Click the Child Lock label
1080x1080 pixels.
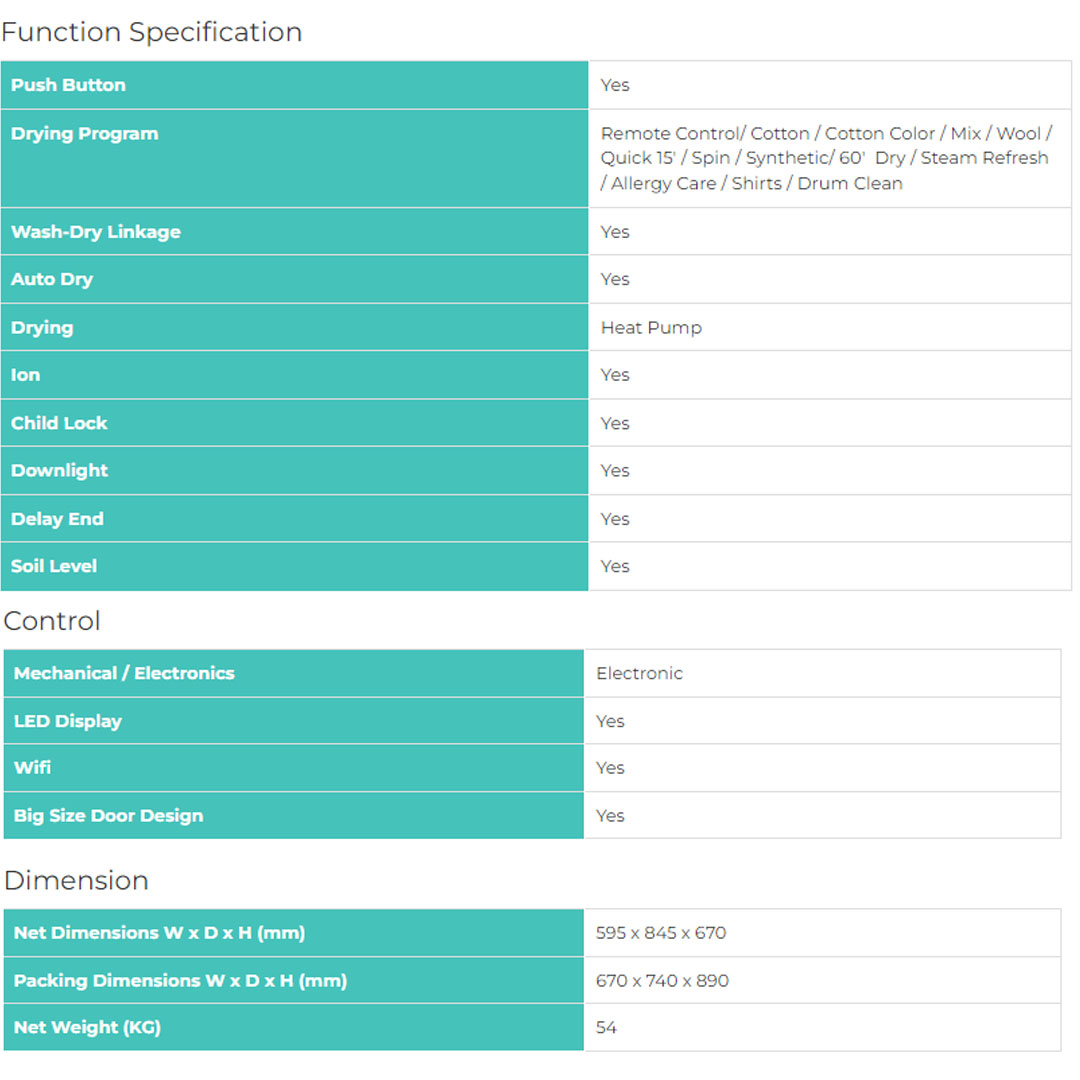coord(59,423)
